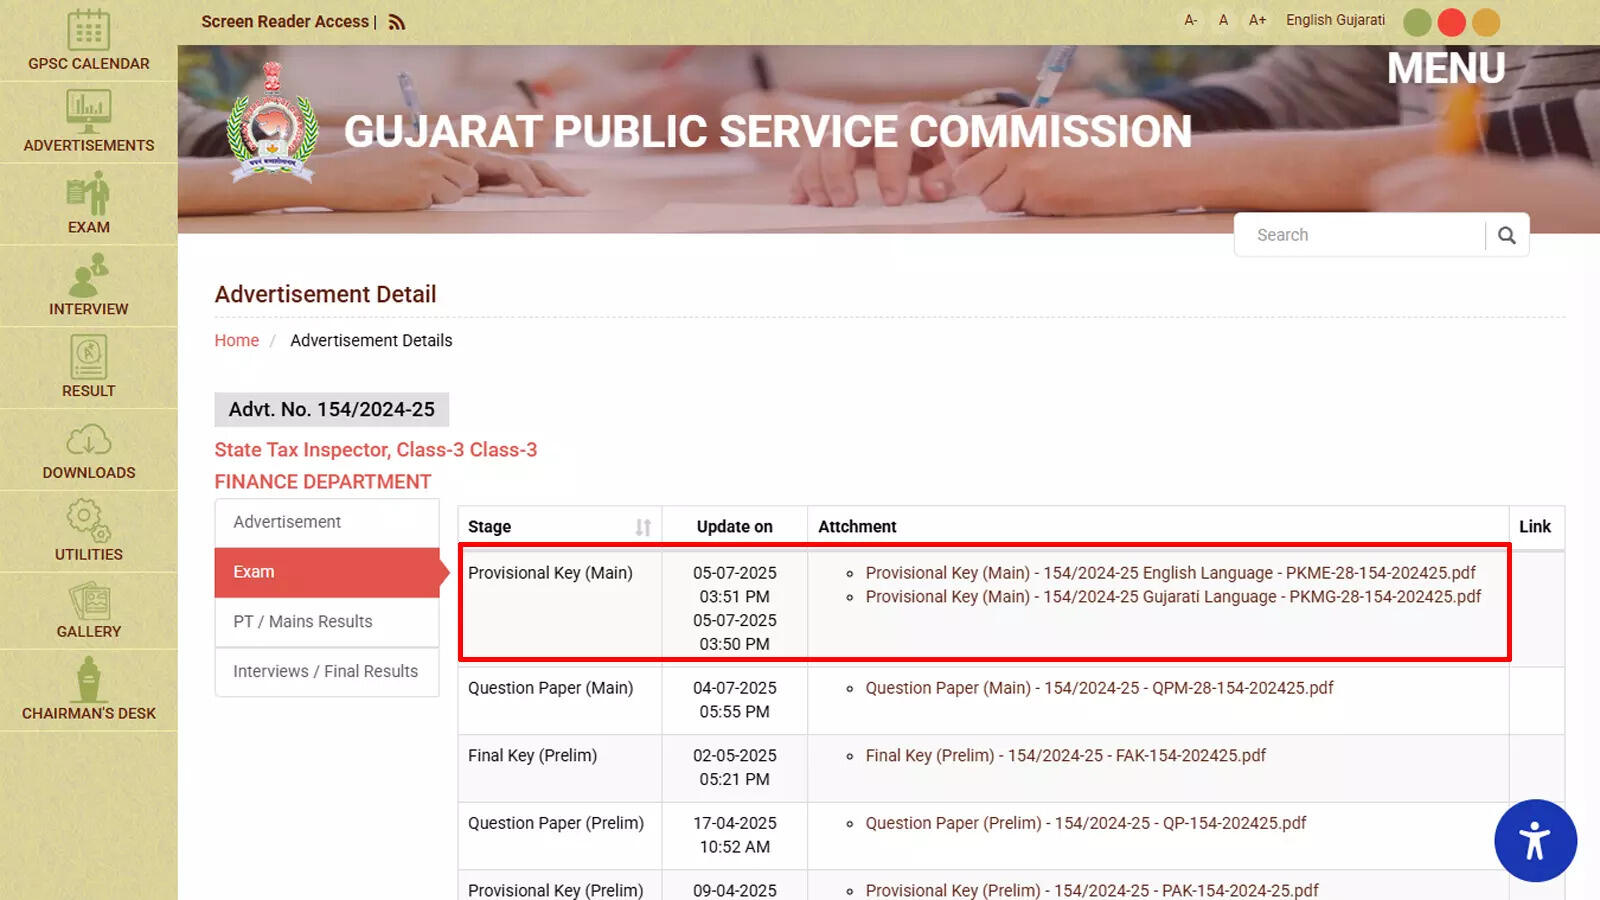1600x900 pixels.
Task: Click FINANCE DEPARTMENT heading
Action: click(322, 482)
